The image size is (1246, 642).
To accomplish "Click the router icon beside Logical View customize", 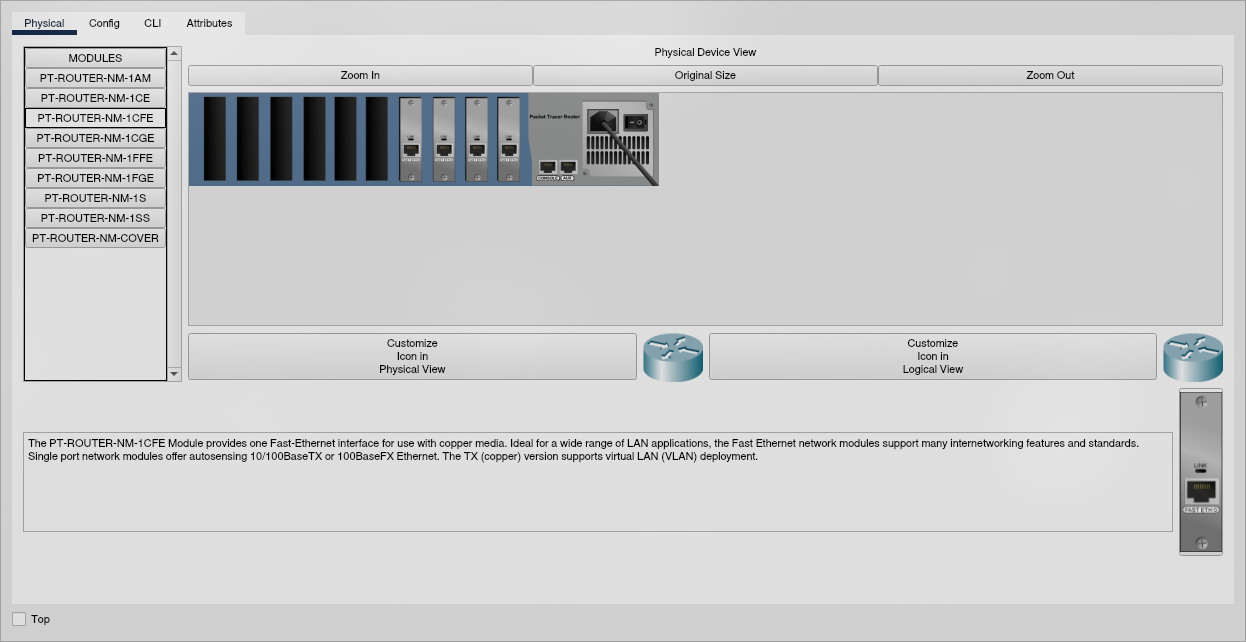I will coord(1193,357).
